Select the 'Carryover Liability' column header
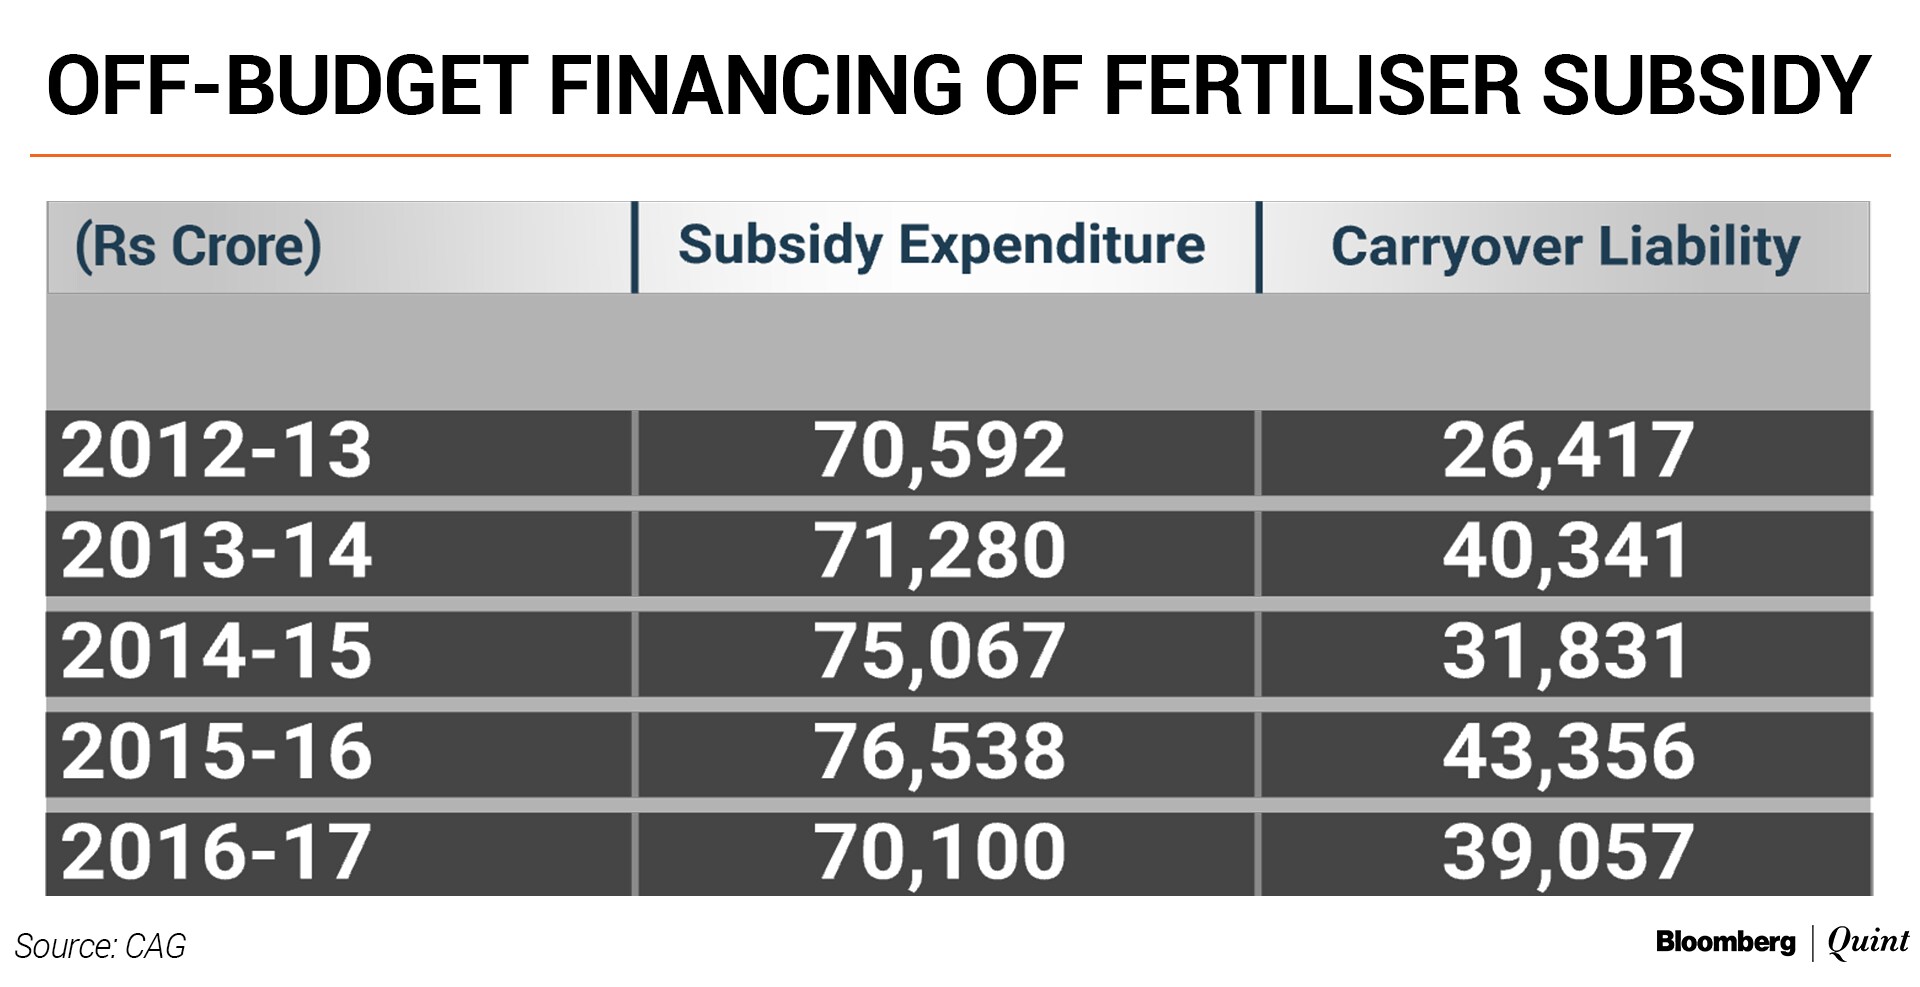Image resolution: width=1920 pixels, height=987 pixels. [x=1565, y=247]
